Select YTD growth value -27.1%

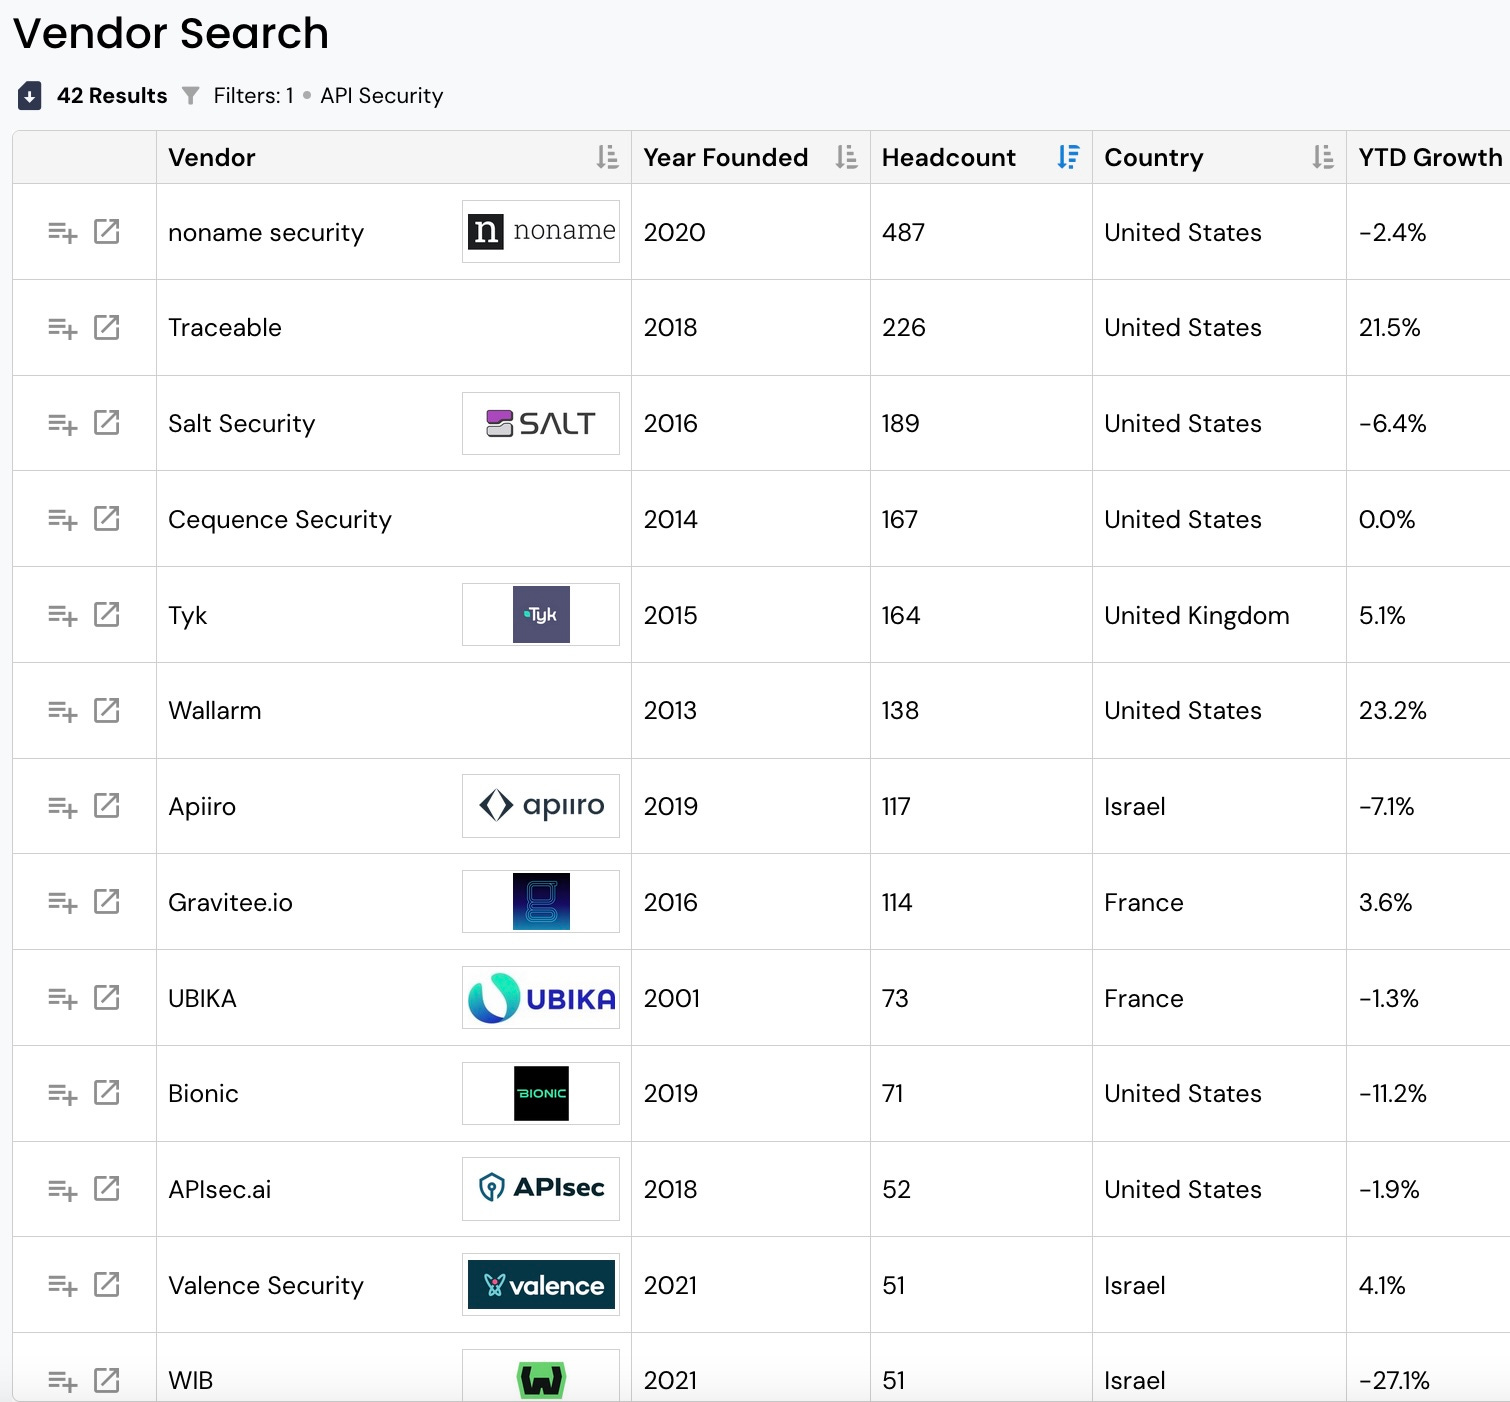tap(1394, 1381)
